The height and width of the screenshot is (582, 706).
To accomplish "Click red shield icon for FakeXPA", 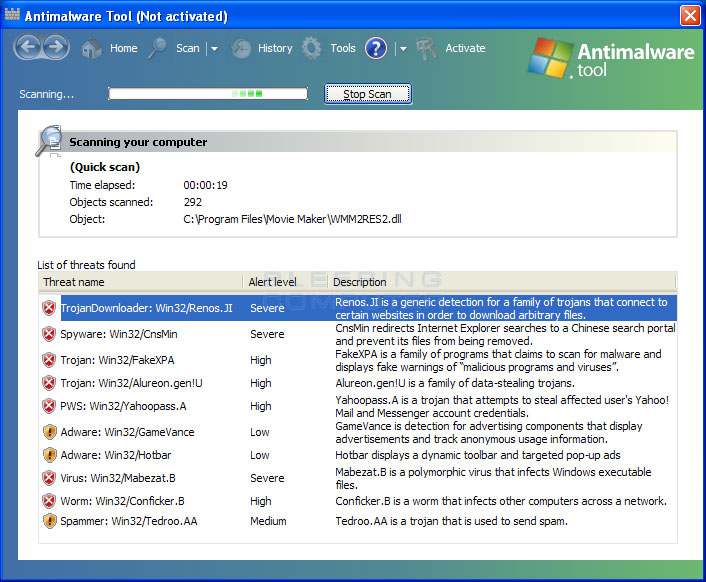I will [x=49, y=361].
